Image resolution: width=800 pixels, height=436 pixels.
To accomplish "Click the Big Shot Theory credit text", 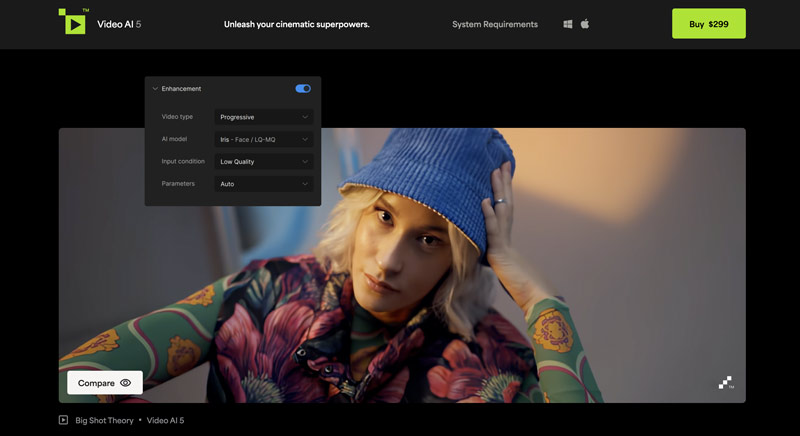I will 103,420.
